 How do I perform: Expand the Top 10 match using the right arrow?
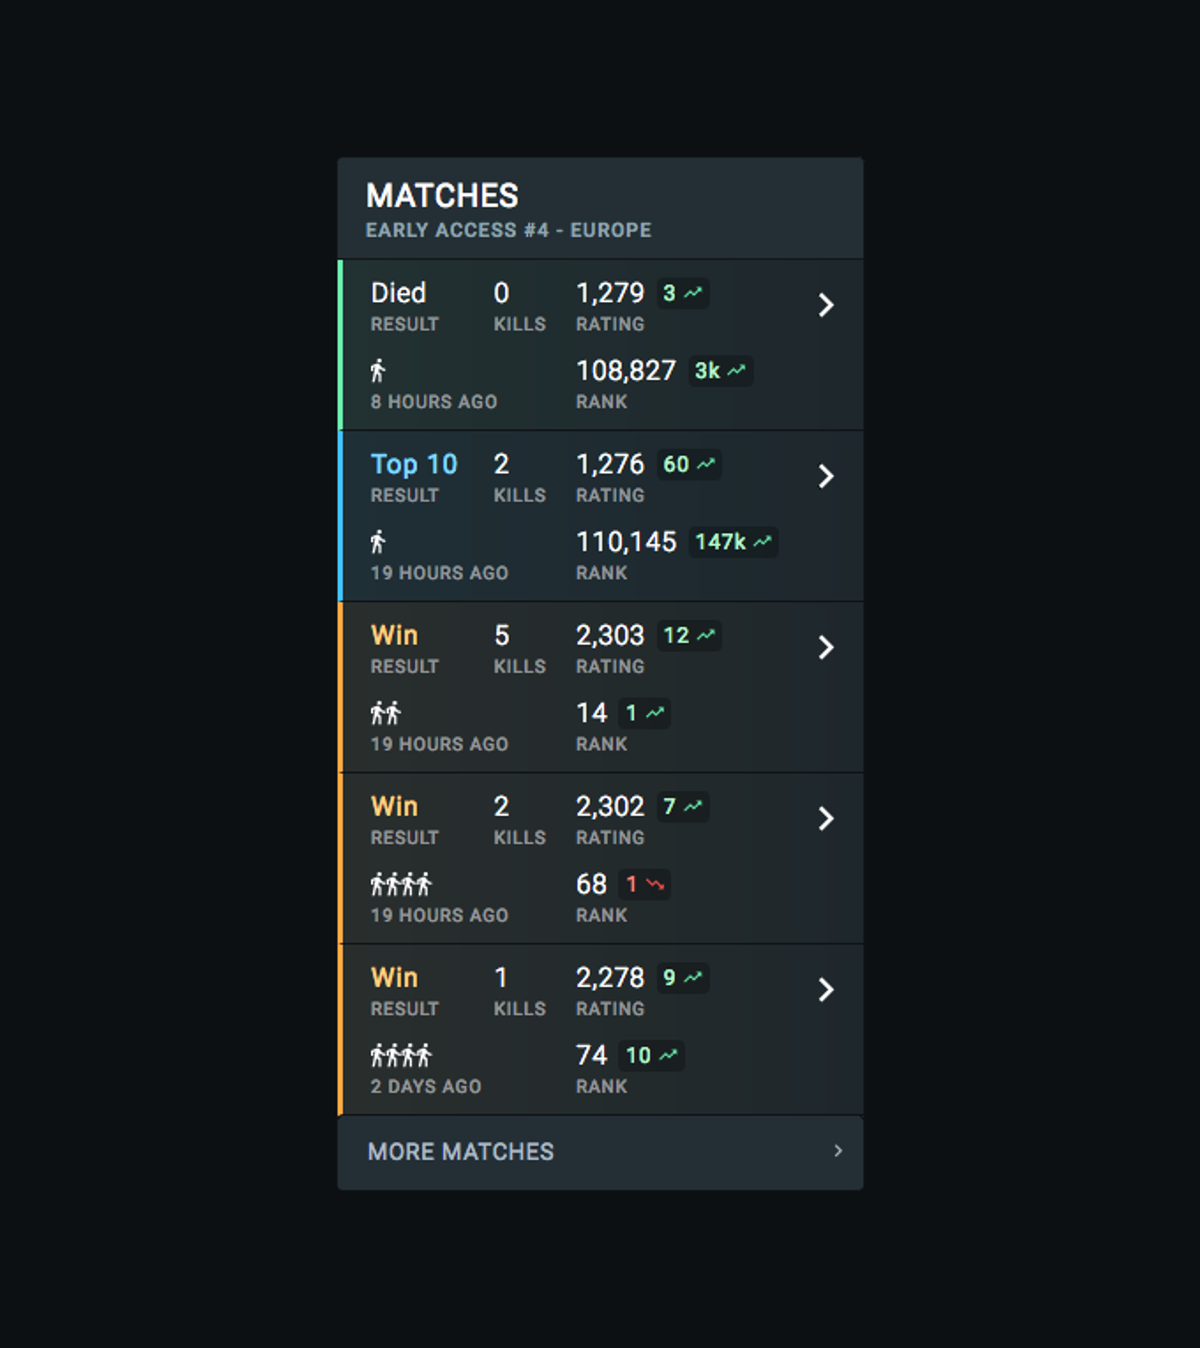tap(827, 476)
